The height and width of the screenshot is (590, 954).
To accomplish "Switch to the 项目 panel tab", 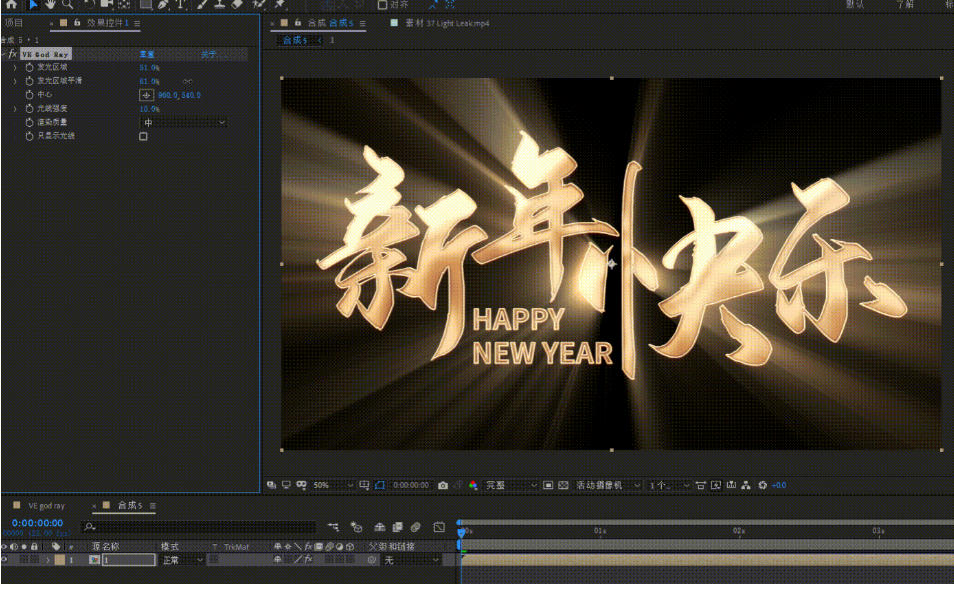I will [x=14, y=22].
